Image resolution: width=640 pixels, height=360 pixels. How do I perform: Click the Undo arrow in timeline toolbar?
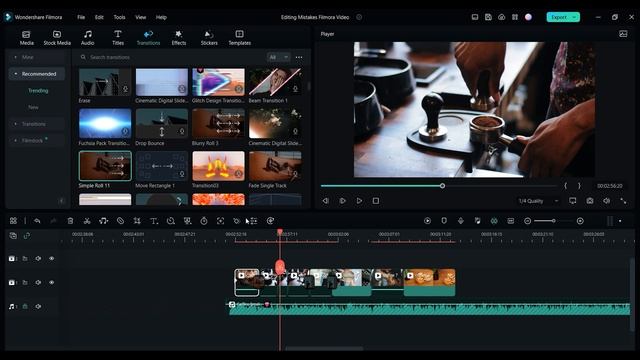click(37, 221)
